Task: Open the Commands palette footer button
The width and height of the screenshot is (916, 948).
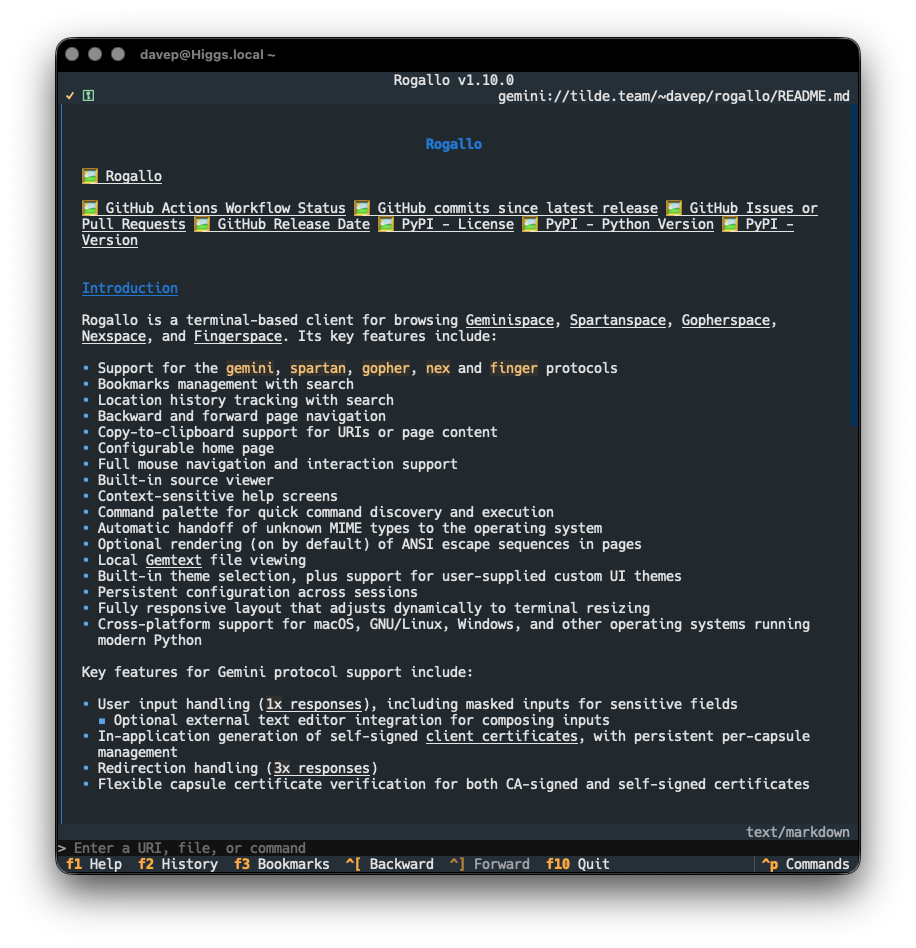Action: pos(805,864)
